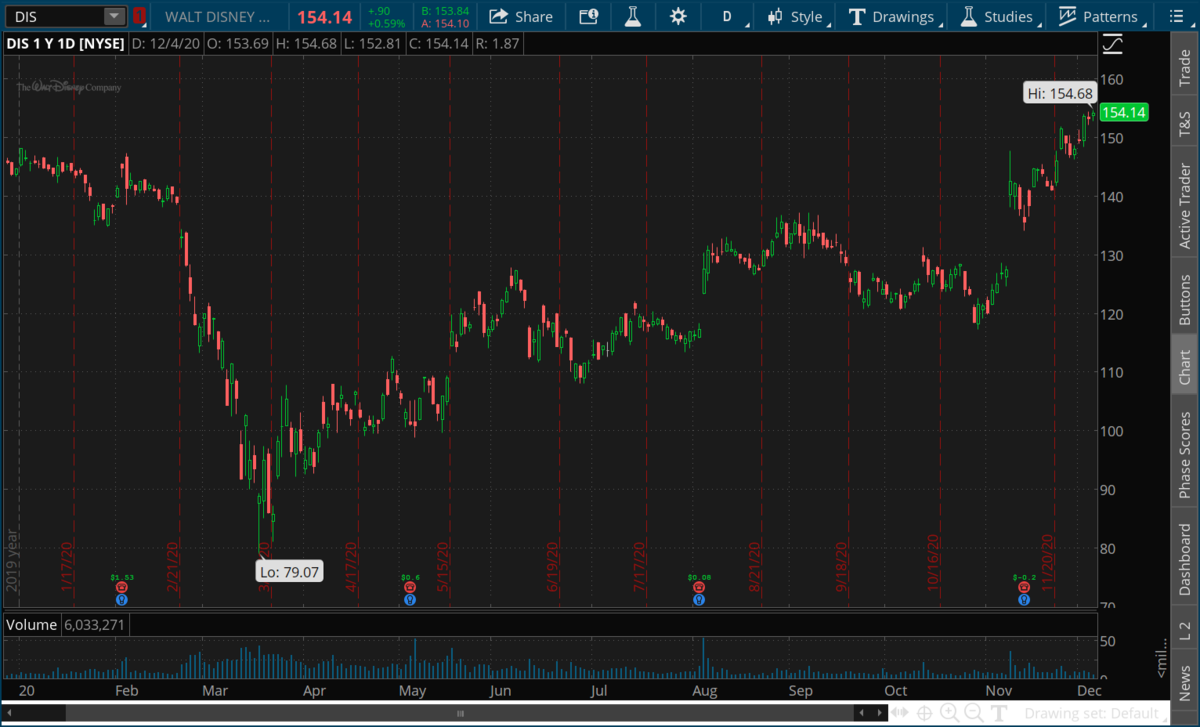This screenshot has height=727, width=1200.
Task: Click the horizontal chart scrollbar thumb
Action: click(461, 713)
